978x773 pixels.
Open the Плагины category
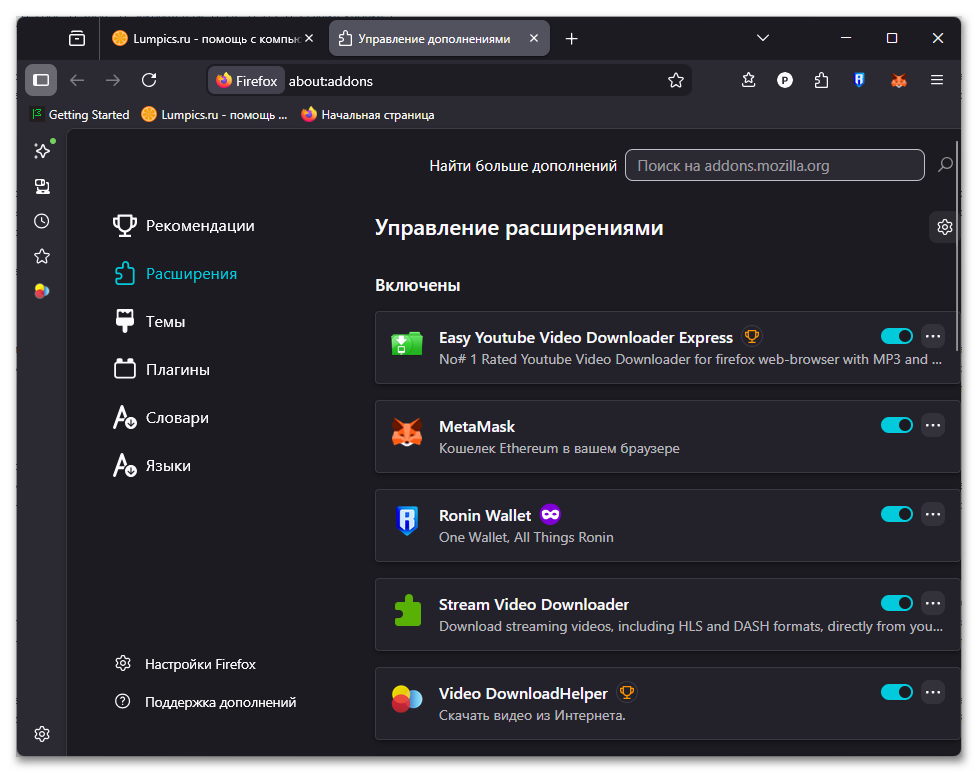pyautogui.click(x=162, y=370)
